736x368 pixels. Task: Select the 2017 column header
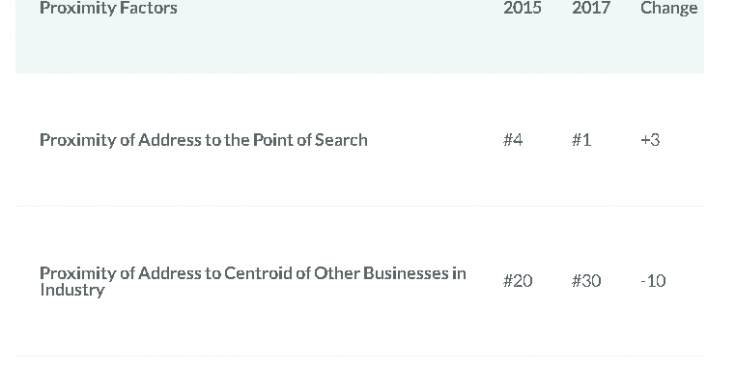click(x=591, y=8)
